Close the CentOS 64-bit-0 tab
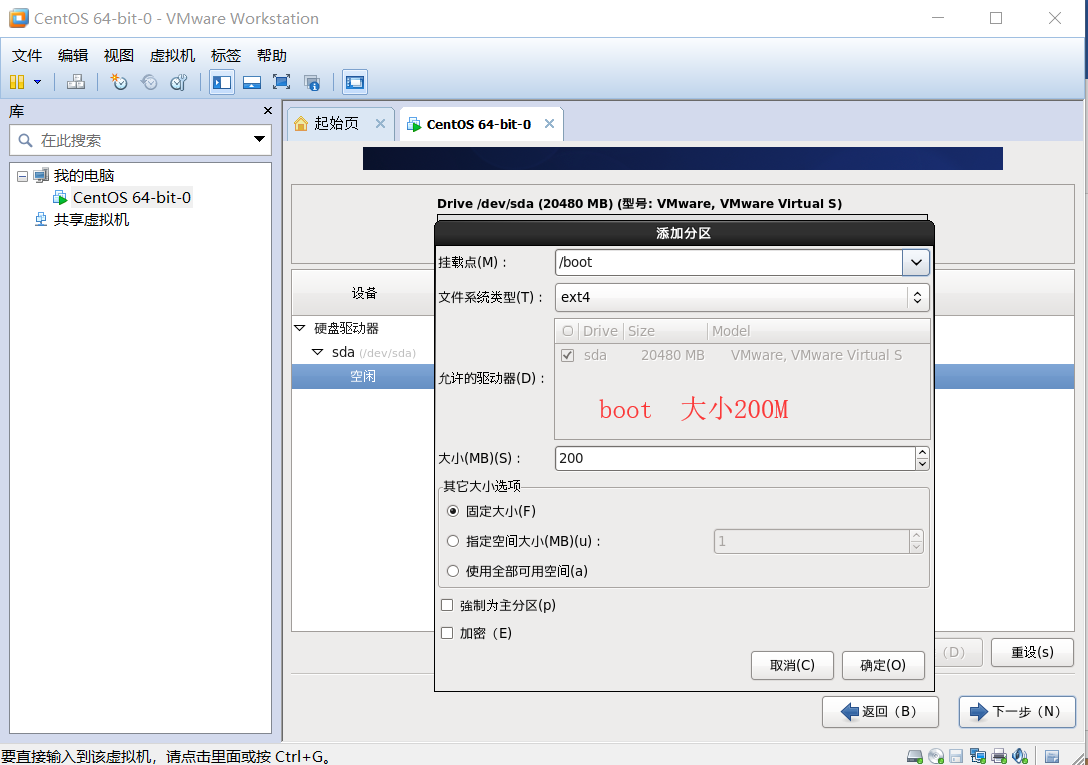The image size is (1088, 765). click(550, 124)
